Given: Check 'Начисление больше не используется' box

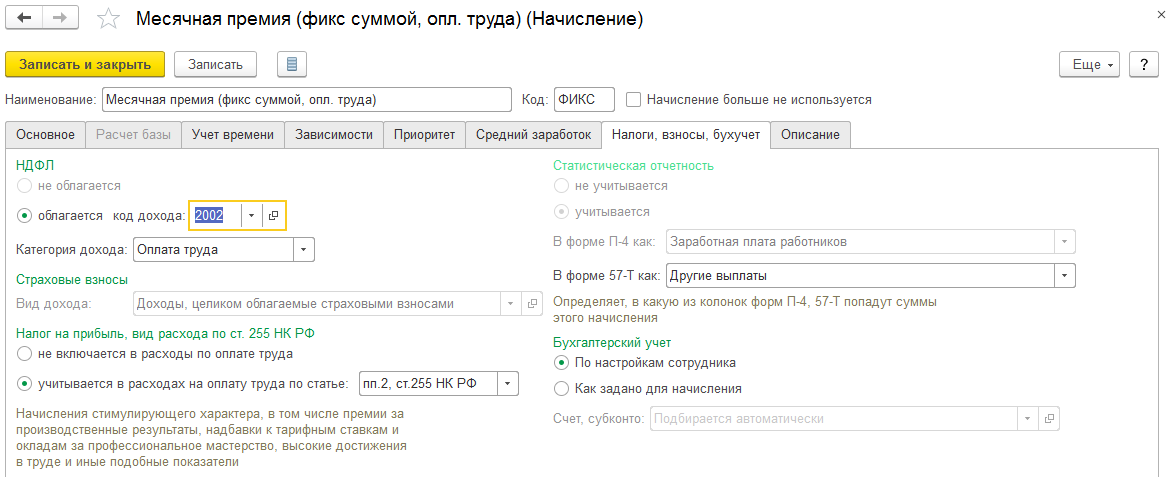Looking at the screenshot, I should pos(634,99).
